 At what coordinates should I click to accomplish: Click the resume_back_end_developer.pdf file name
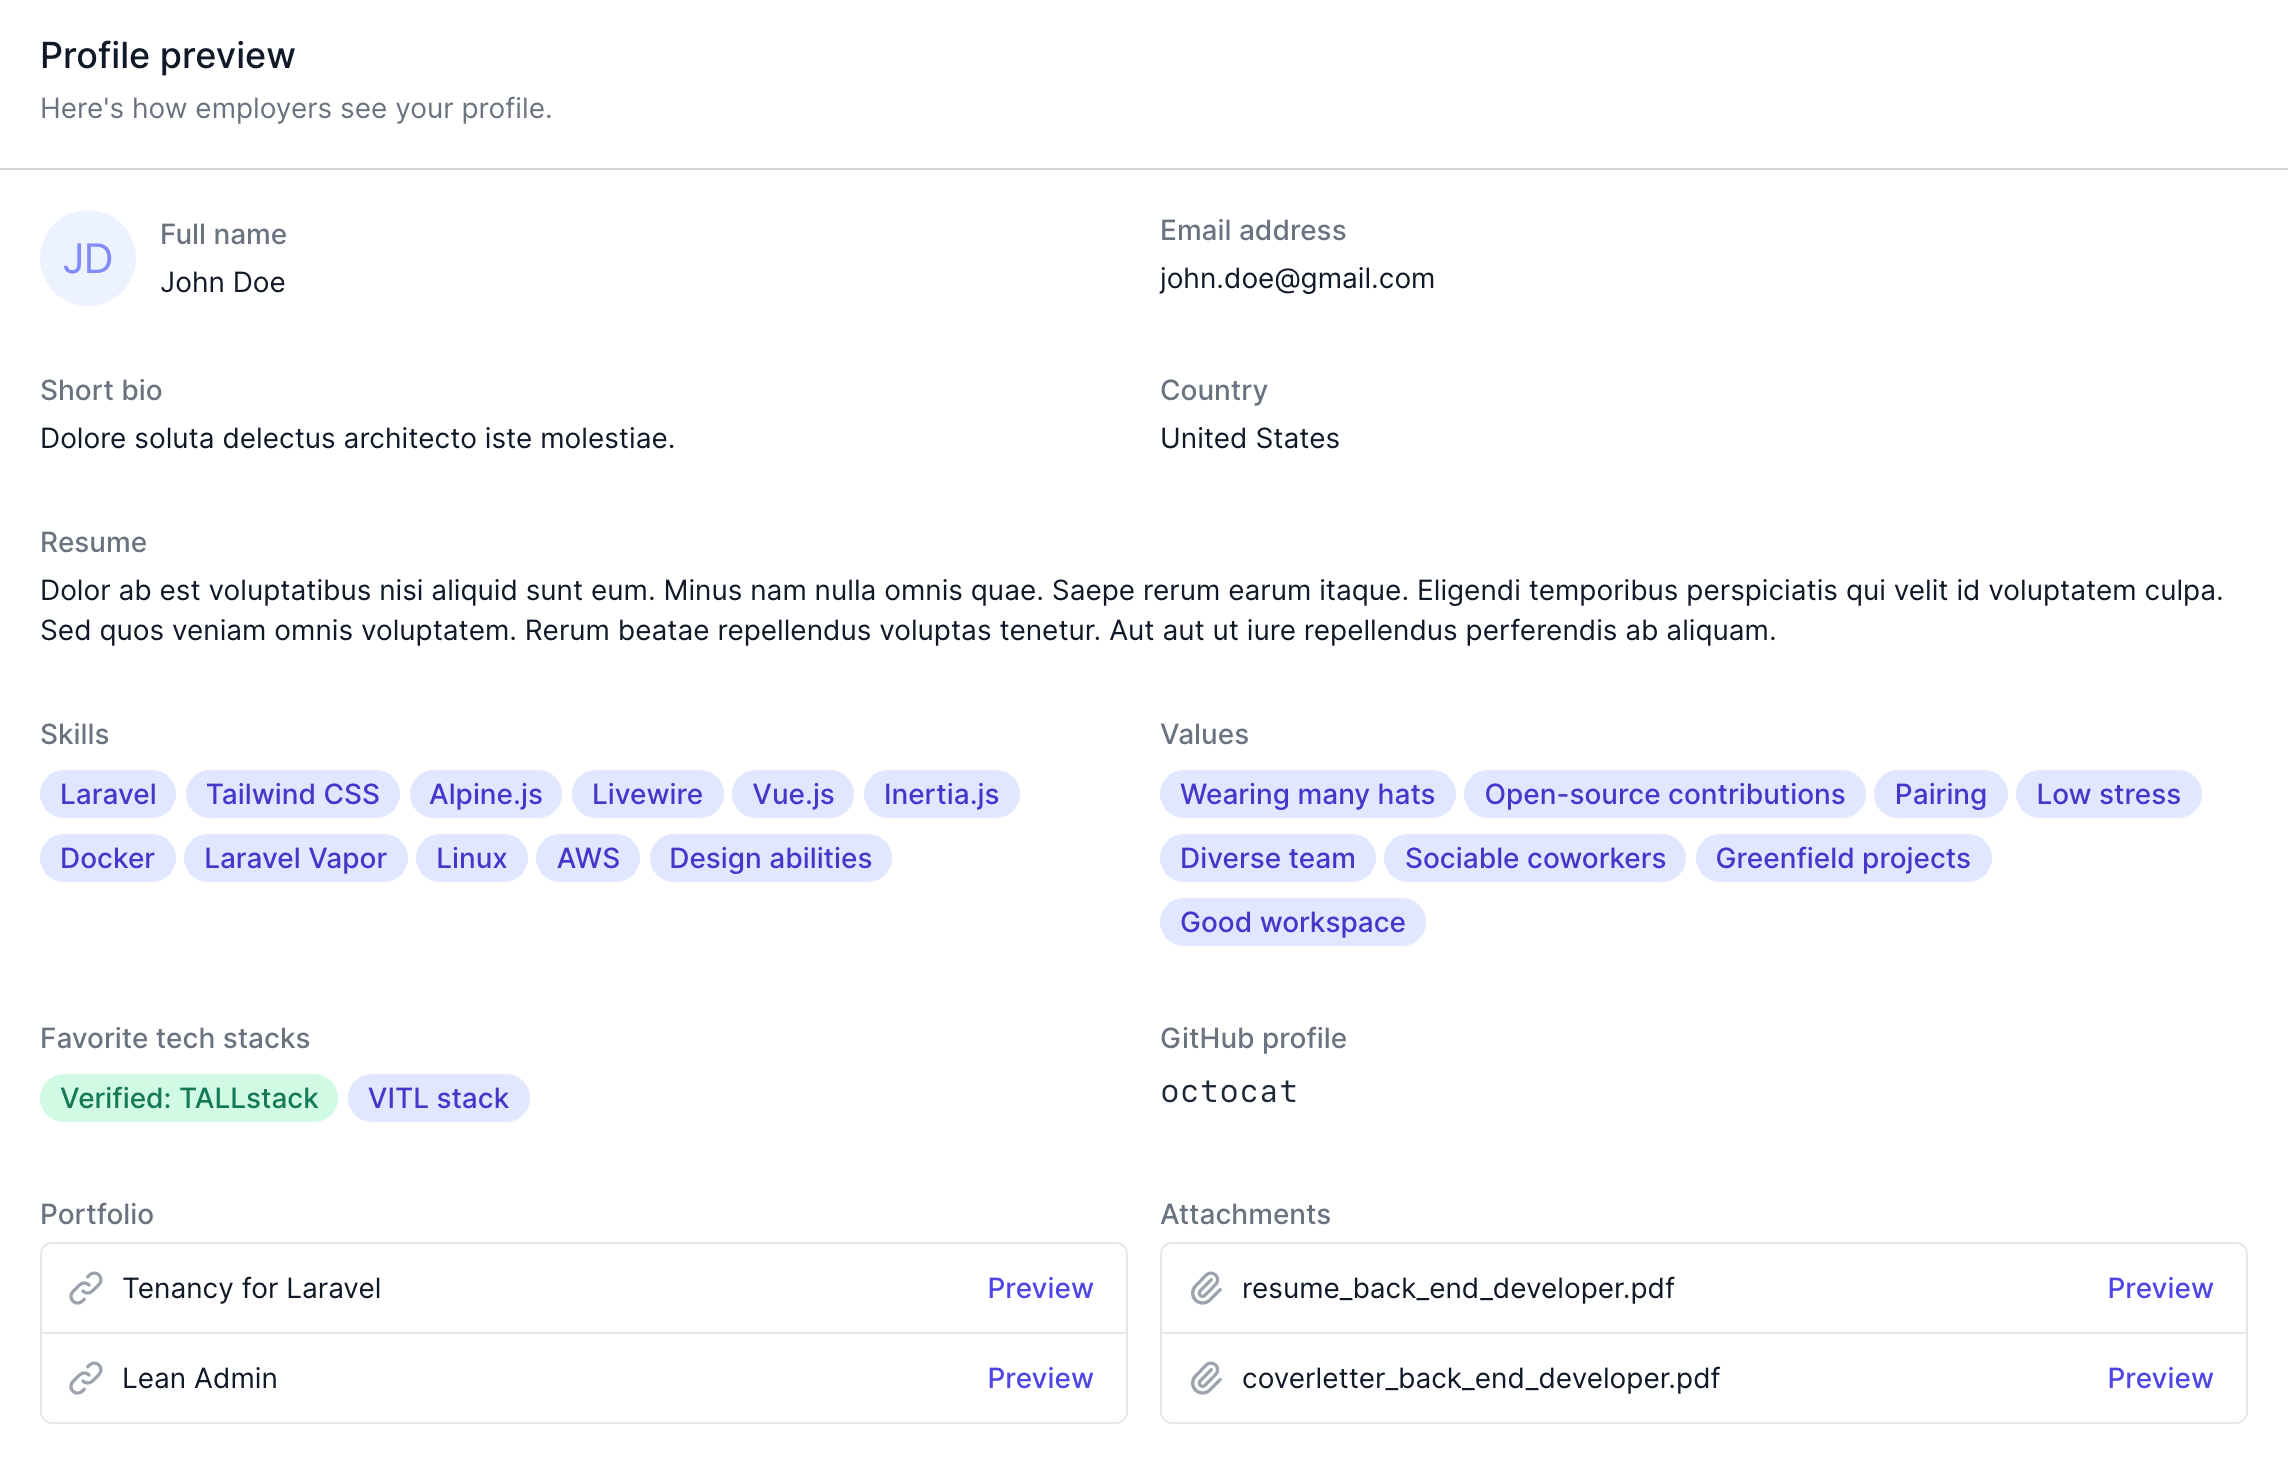1457,1288
